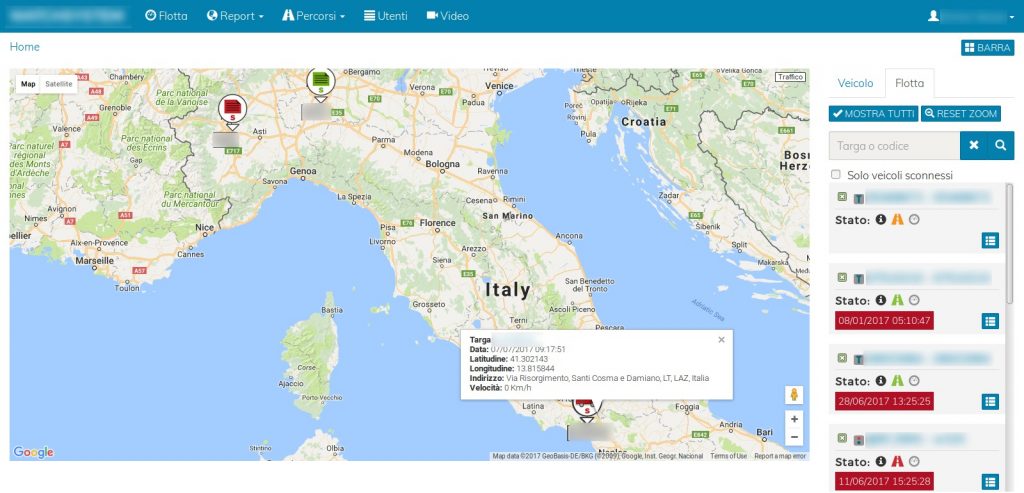The height and width of the screenshot is (493, 1024).
Task: Toggle visibility box of first vehicle card
Action: click(842, 197)
